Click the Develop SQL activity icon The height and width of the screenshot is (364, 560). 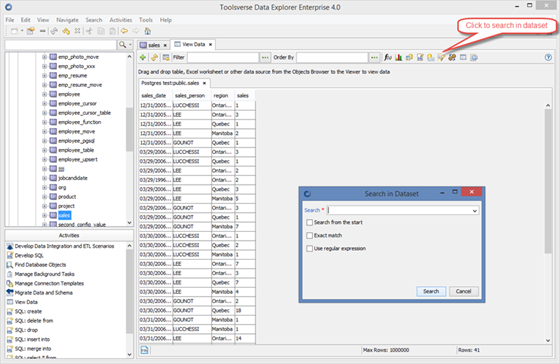pos(10,255)
